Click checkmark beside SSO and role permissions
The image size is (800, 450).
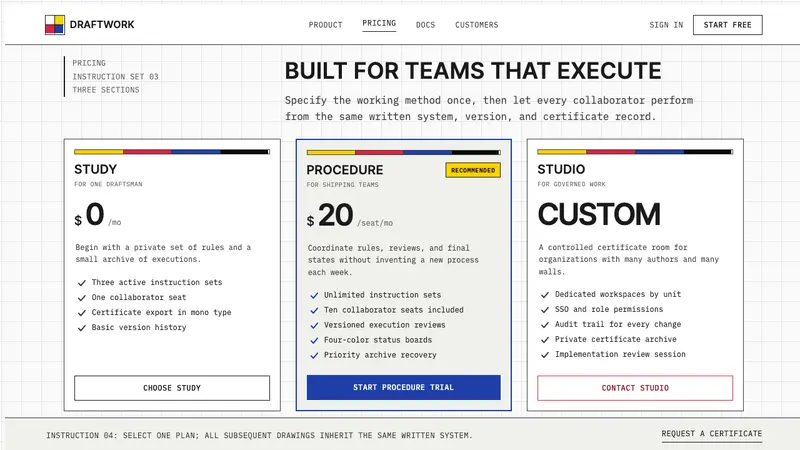click(545, 310)
